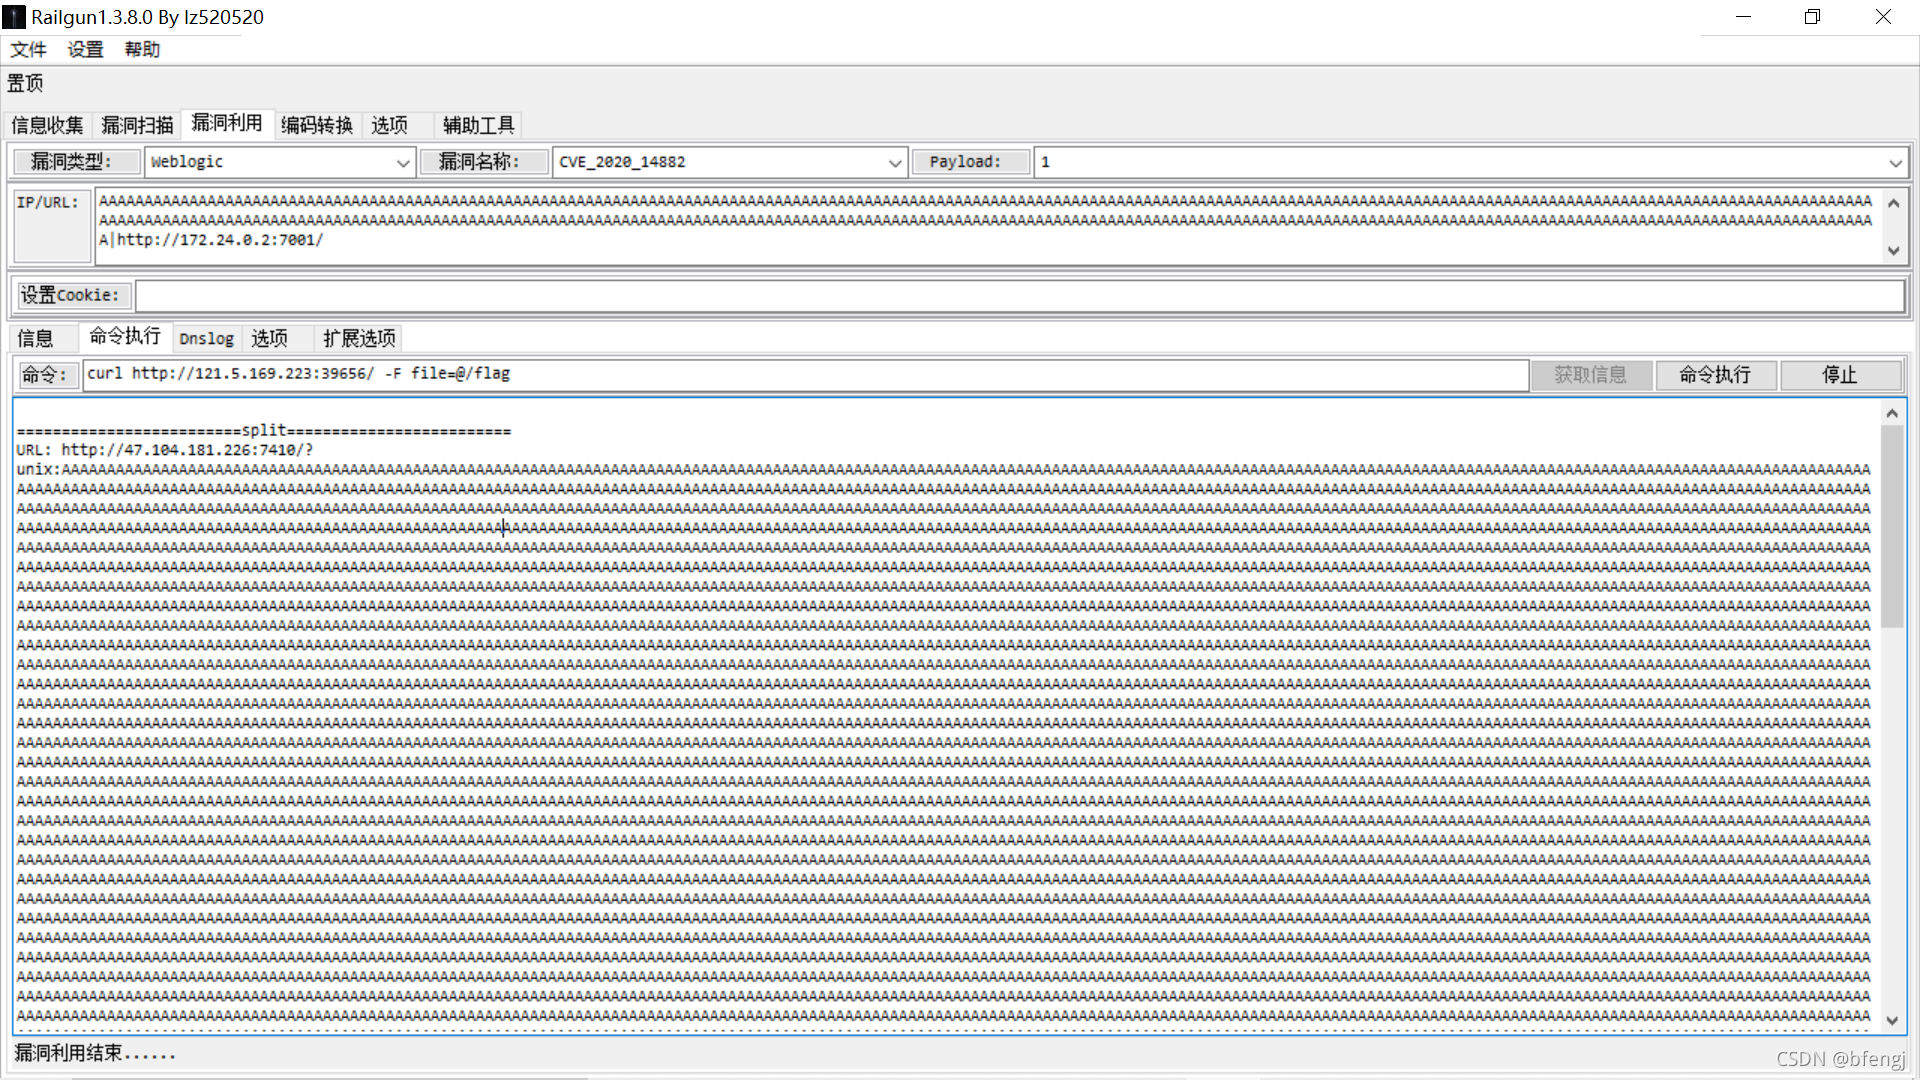Click the output pane scrollbar thumb
This screenshot has height=1080, width=1920.
click(x=1892, y=526)
